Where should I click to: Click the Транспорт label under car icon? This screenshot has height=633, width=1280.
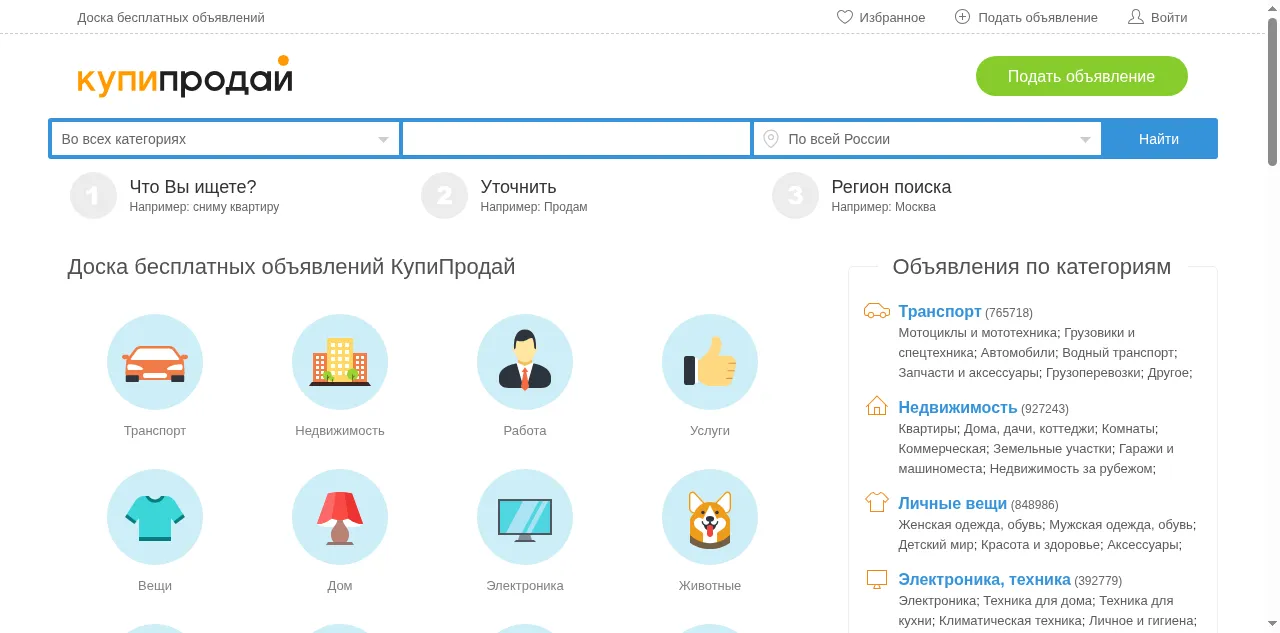tap(155, 430)
